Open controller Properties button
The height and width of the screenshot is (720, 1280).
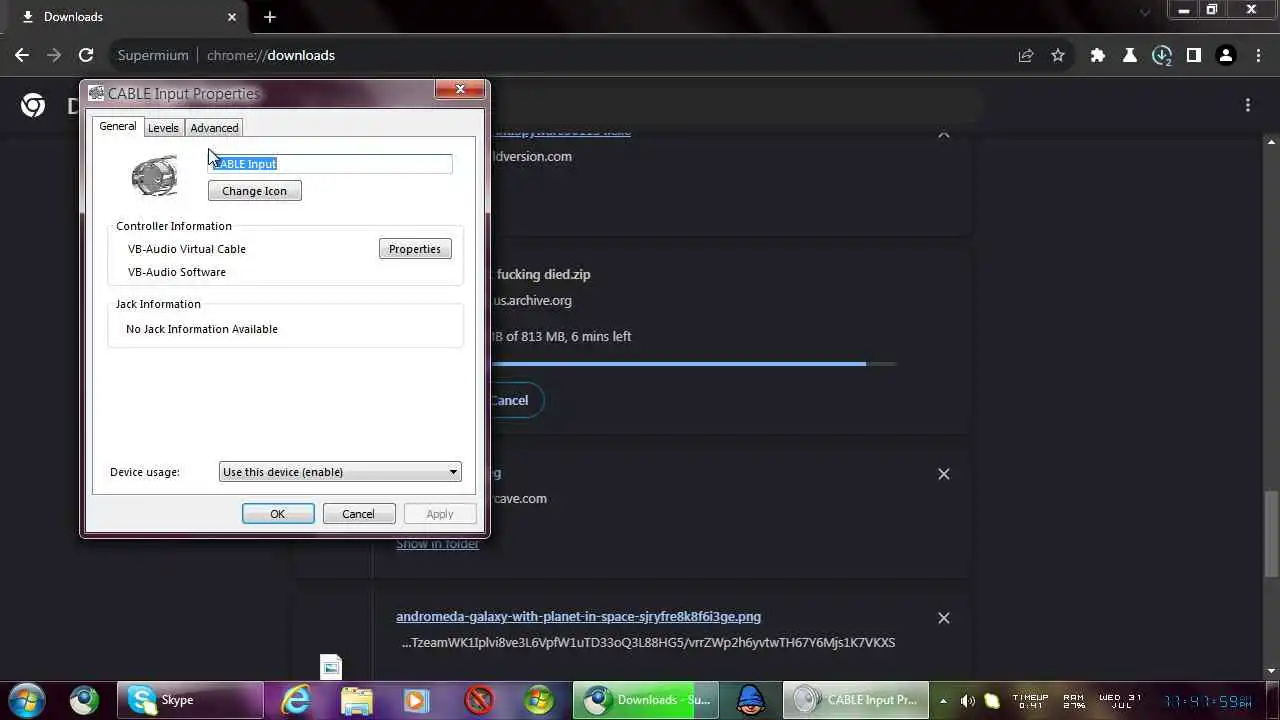415,249
